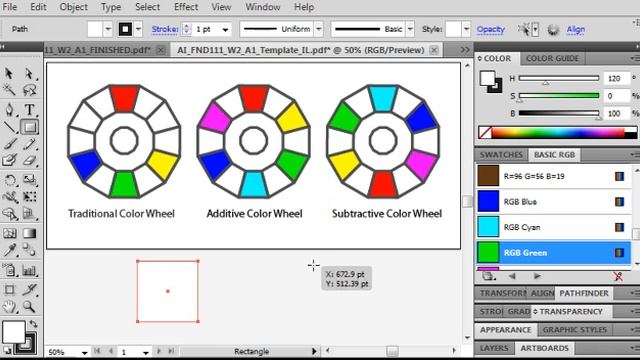Click the Opacity link
Screen dimensions: 640x360
[491, 29]
